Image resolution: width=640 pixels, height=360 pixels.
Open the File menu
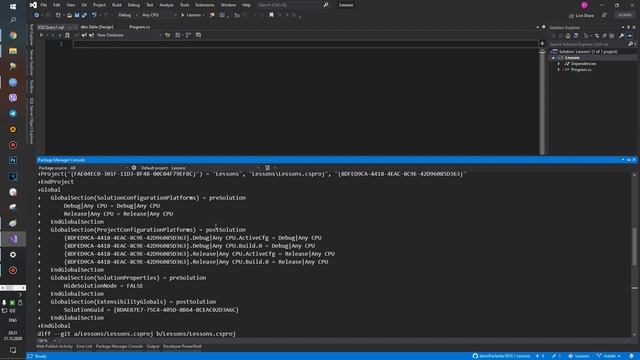(x=43, y=5)
